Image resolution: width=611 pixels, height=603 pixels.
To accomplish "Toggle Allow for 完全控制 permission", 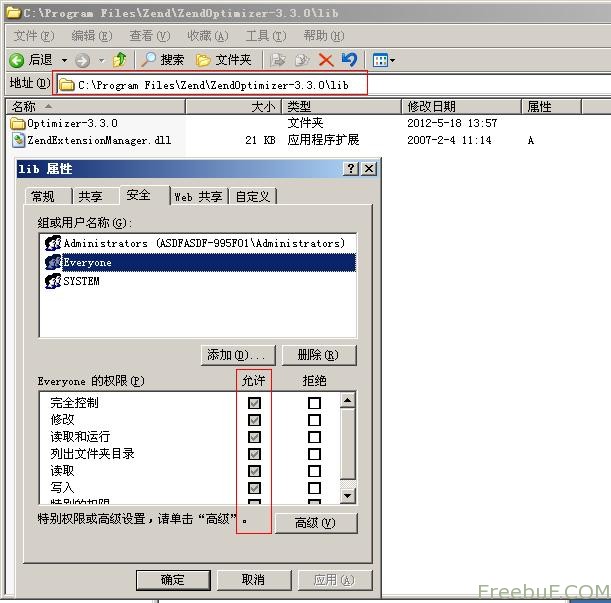I will [x=254, y=403].
